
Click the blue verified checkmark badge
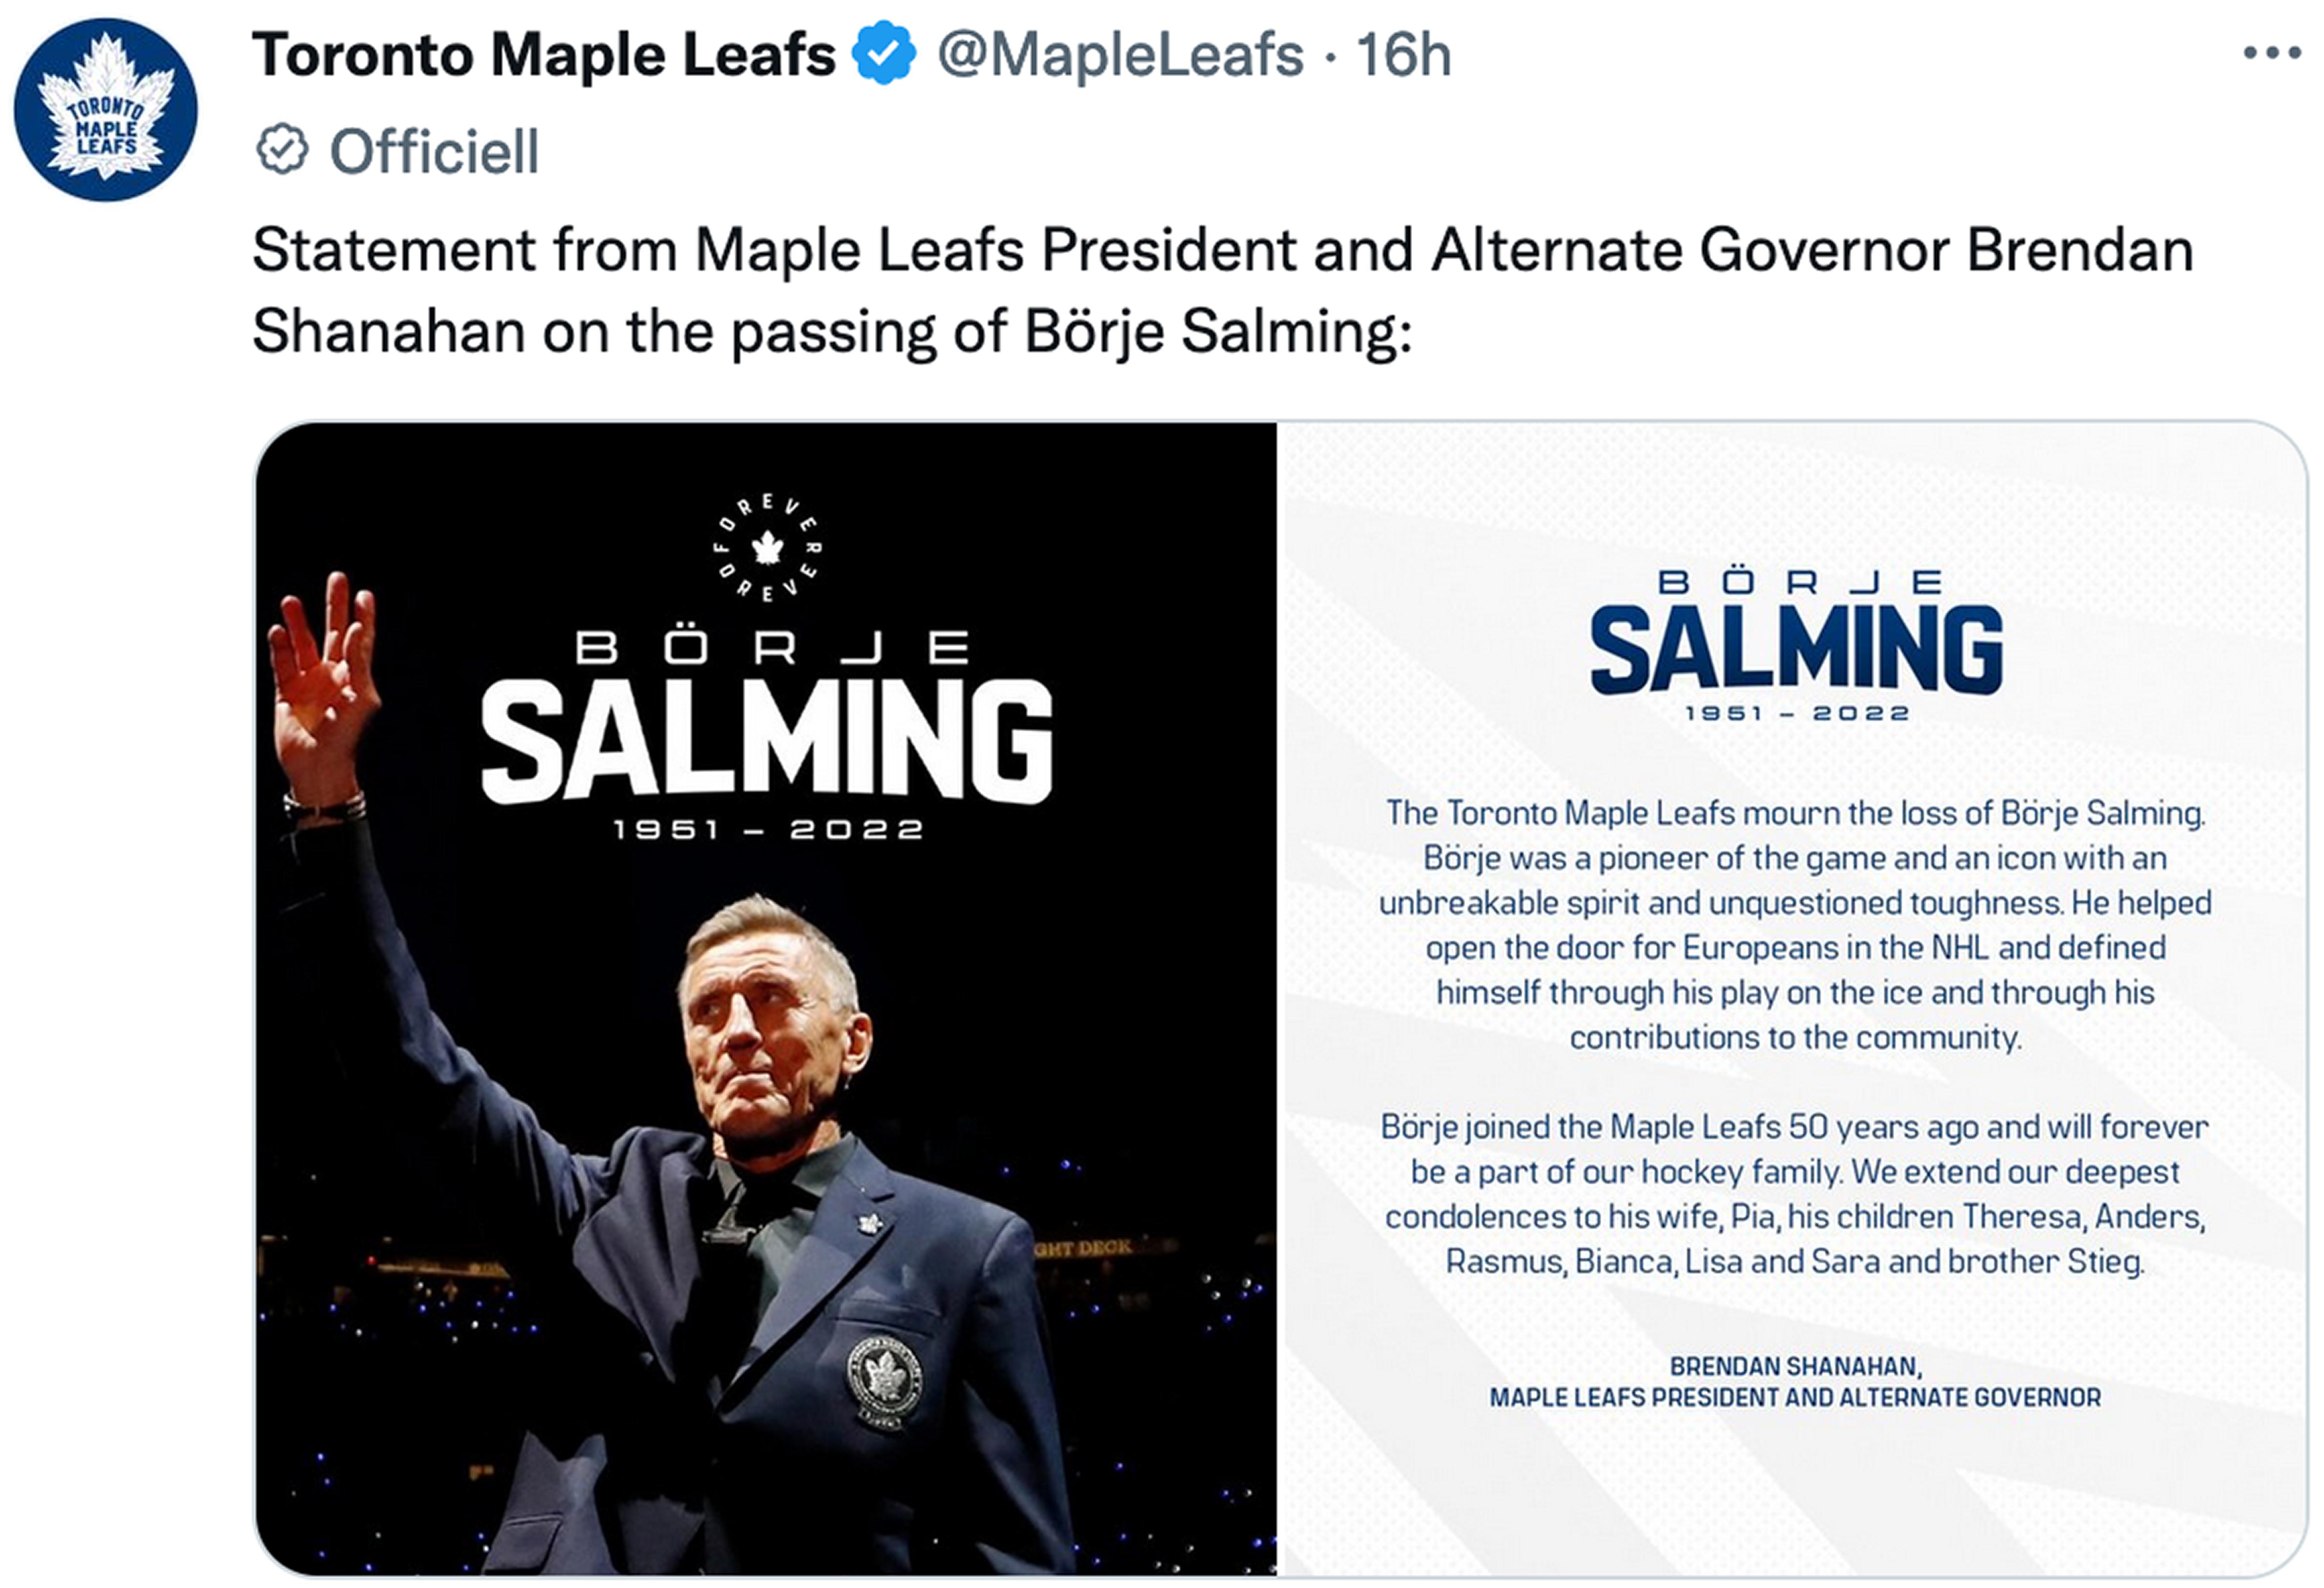(883, 54)
